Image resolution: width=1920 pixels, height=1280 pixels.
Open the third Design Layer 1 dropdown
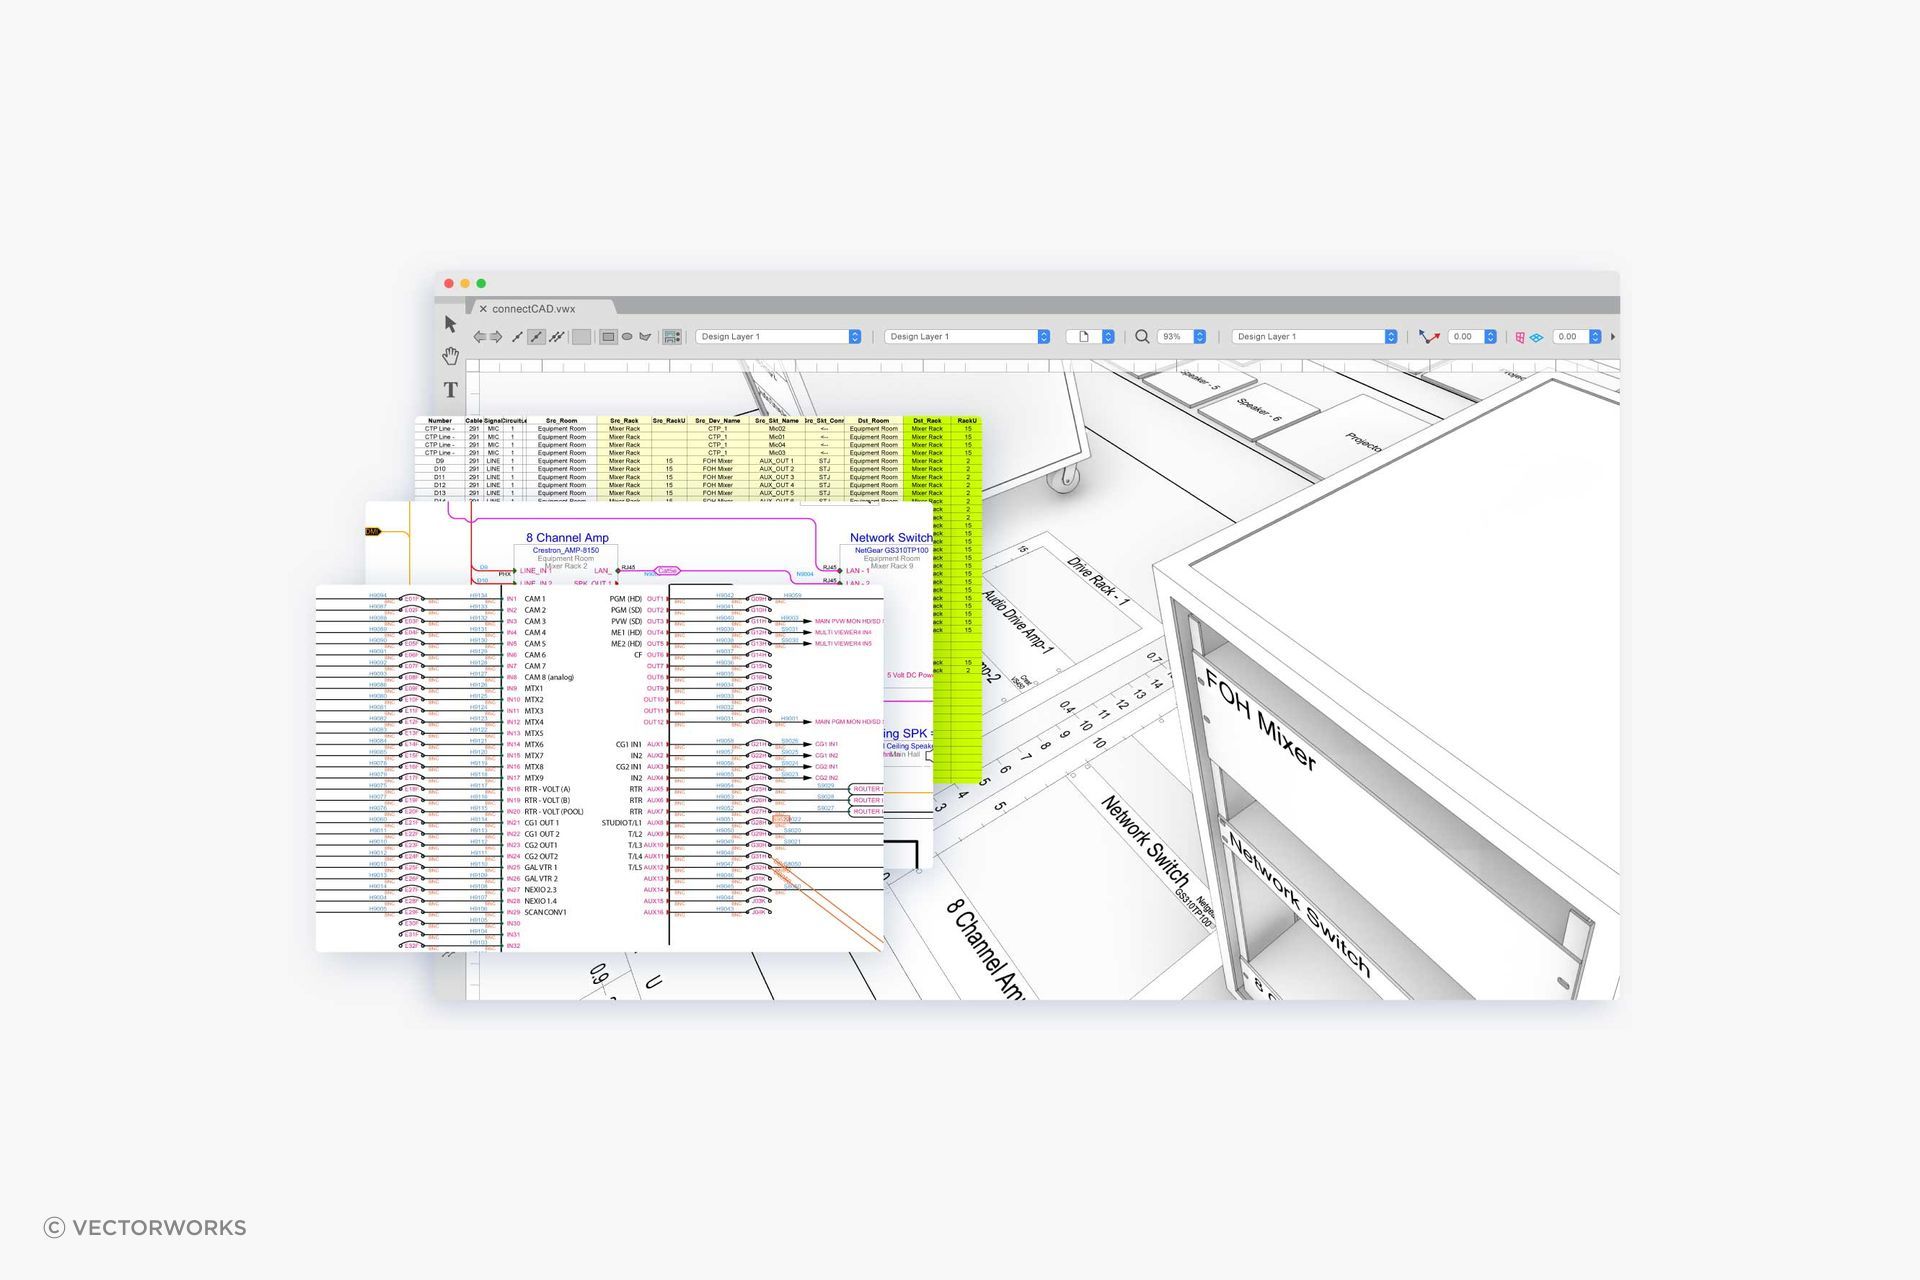point(1314,337)
